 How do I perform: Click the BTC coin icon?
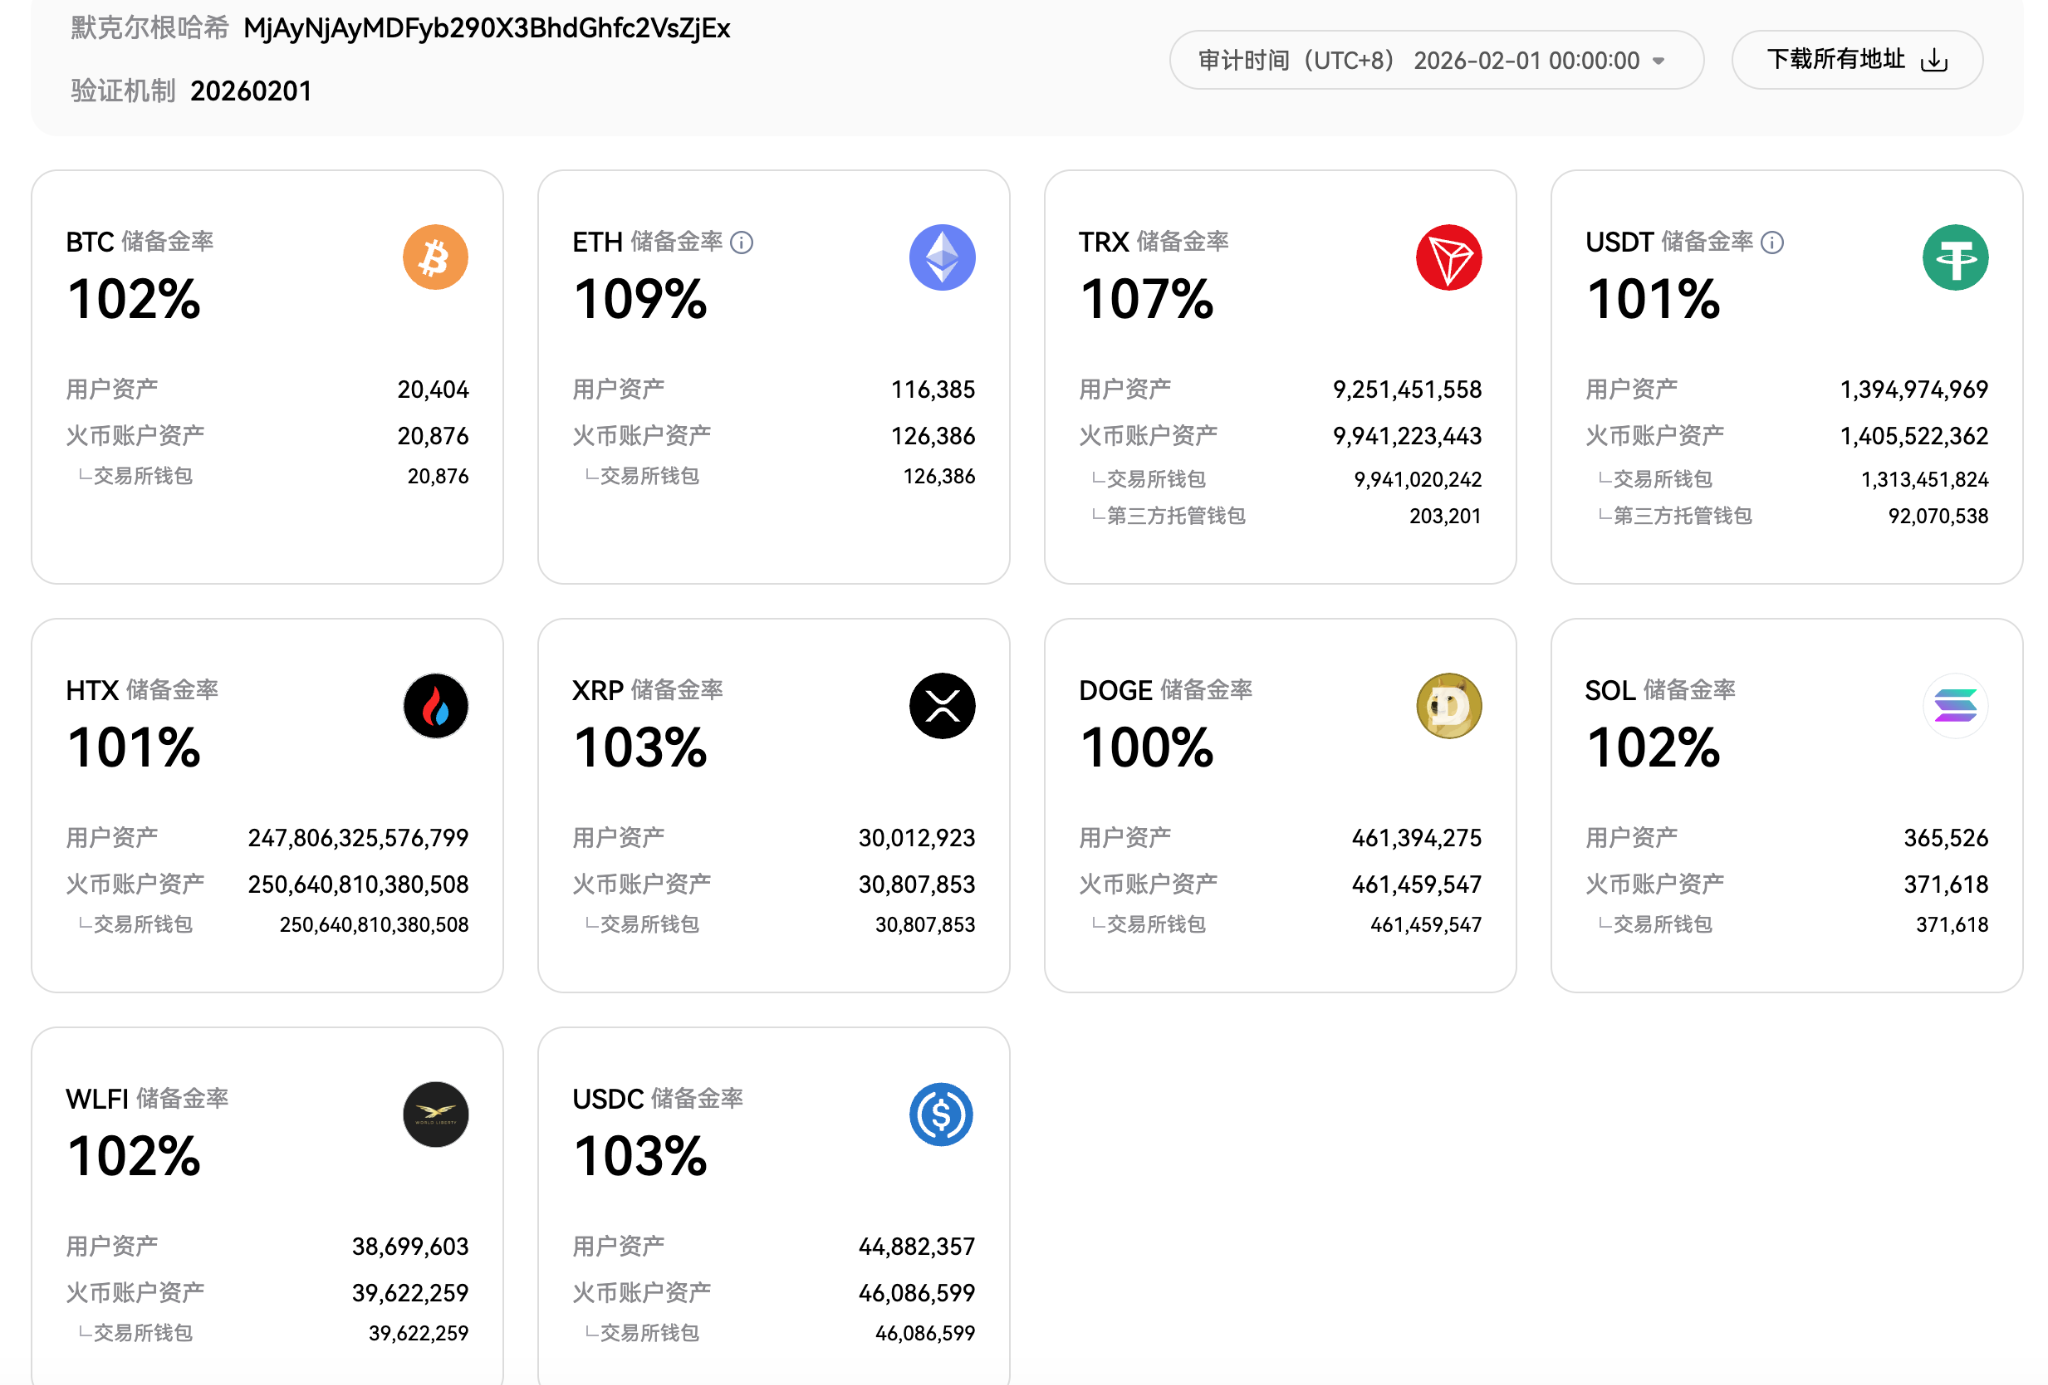click(x=435, y=257)
